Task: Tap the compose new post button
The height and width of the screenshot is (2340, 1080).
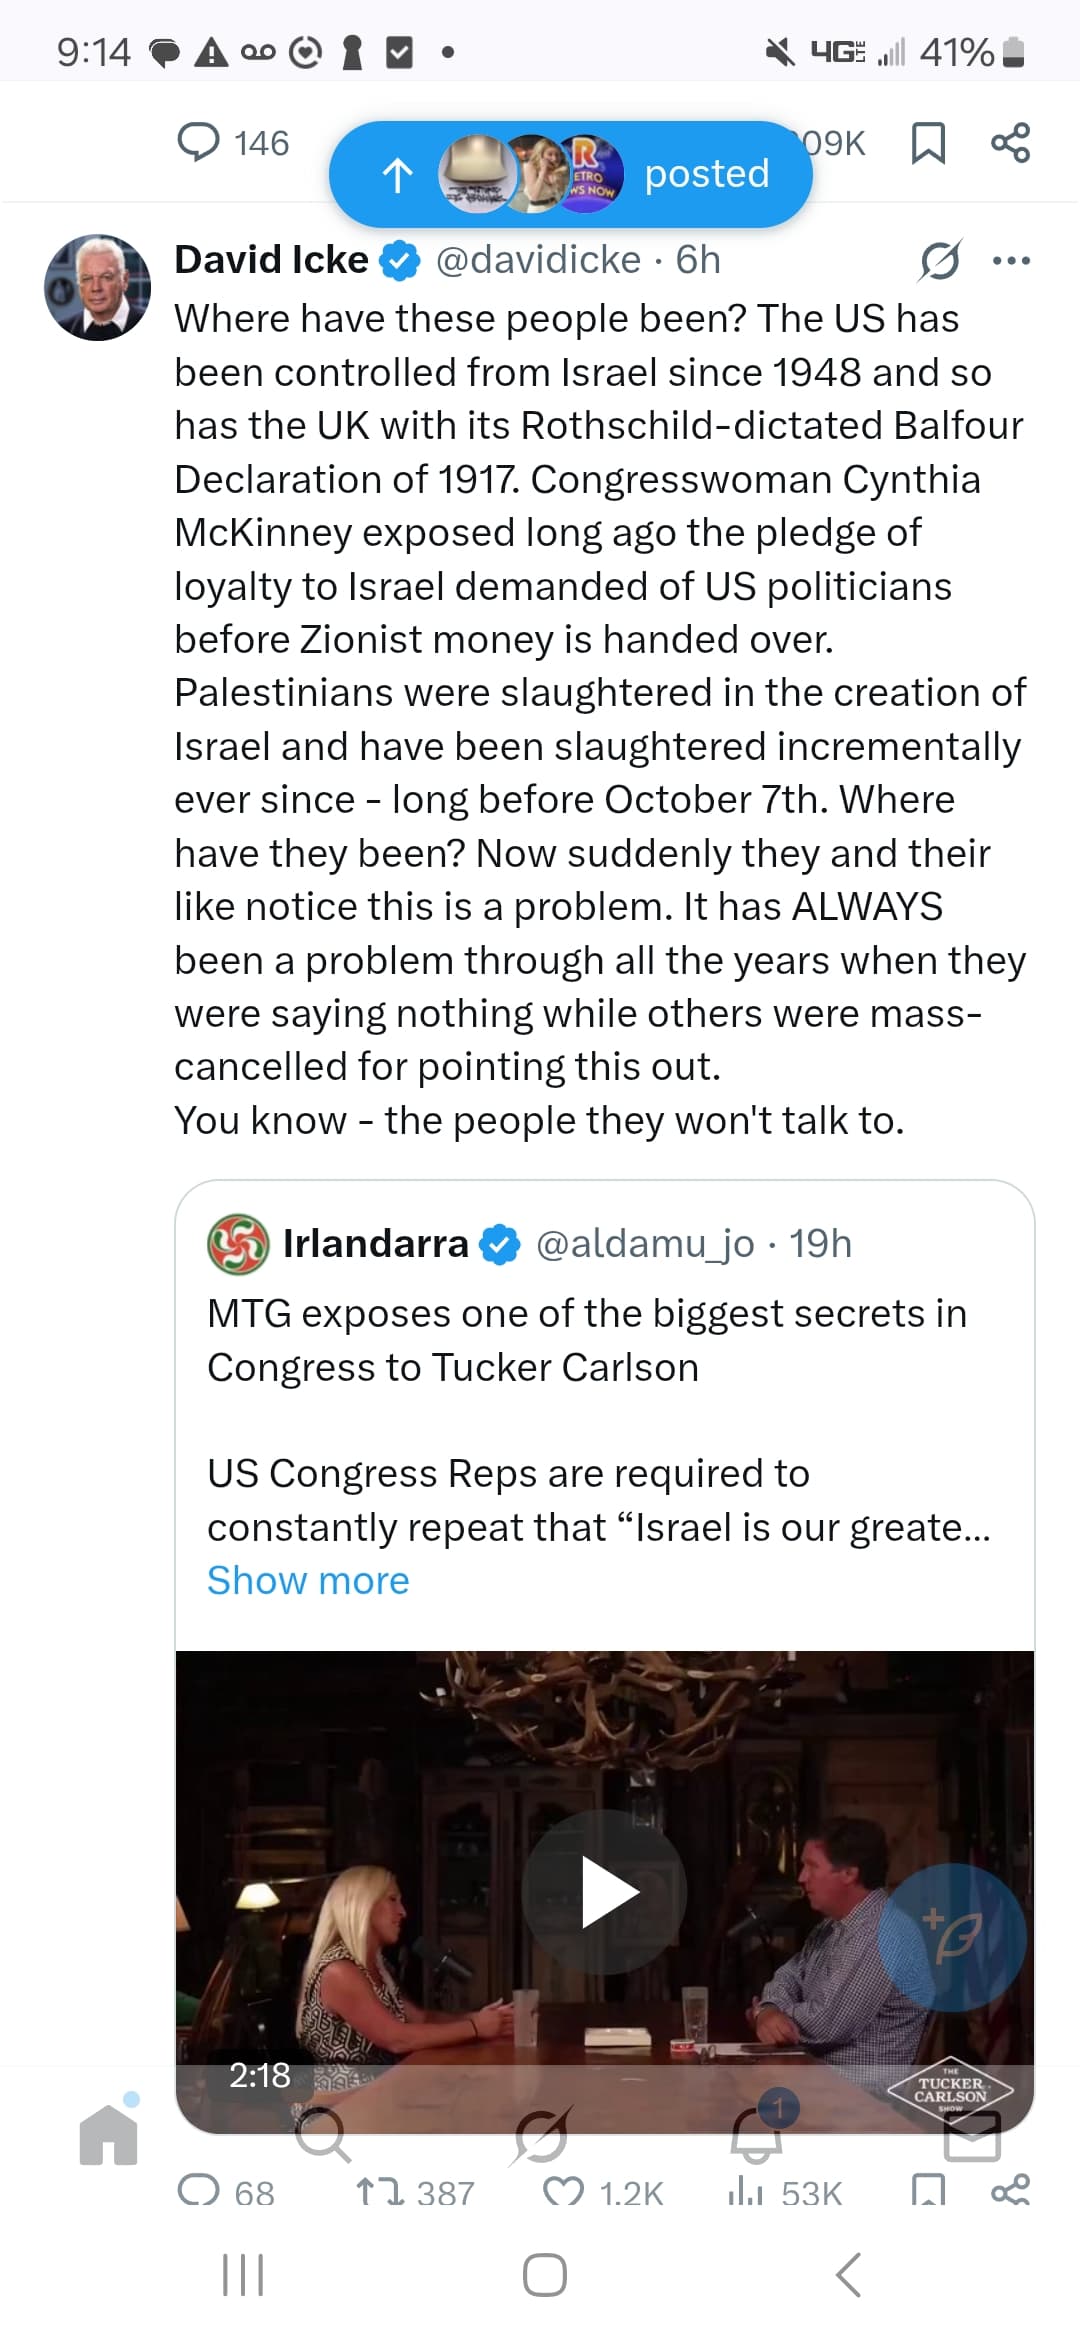Action: 951,1937
